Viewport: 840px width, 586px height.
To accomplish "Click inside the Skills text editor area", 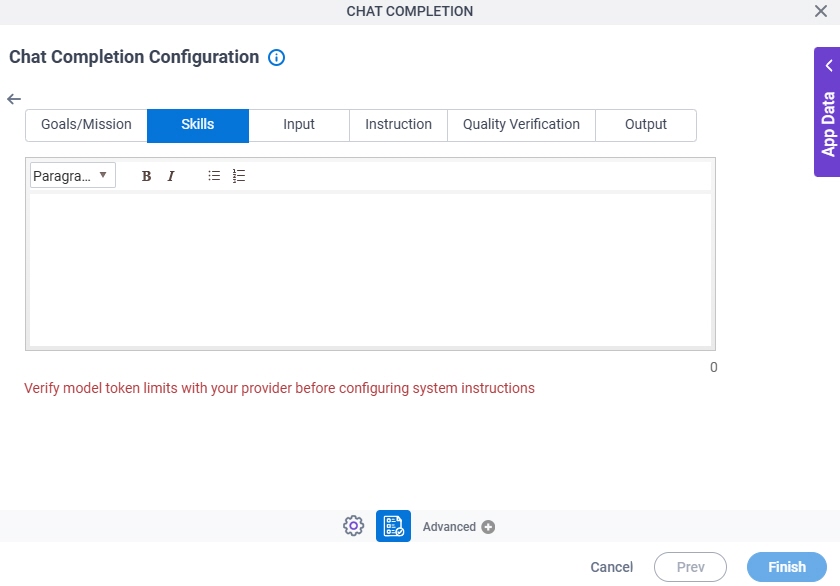I will 370,270.
